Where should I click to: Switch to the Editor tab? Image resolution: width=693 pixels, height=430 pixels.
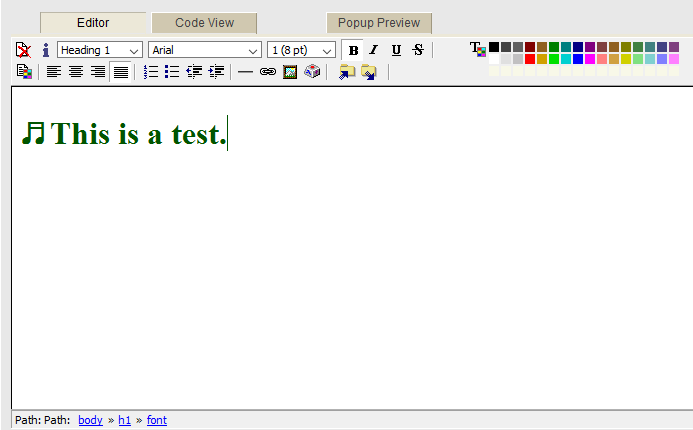[x=93, y=23]
